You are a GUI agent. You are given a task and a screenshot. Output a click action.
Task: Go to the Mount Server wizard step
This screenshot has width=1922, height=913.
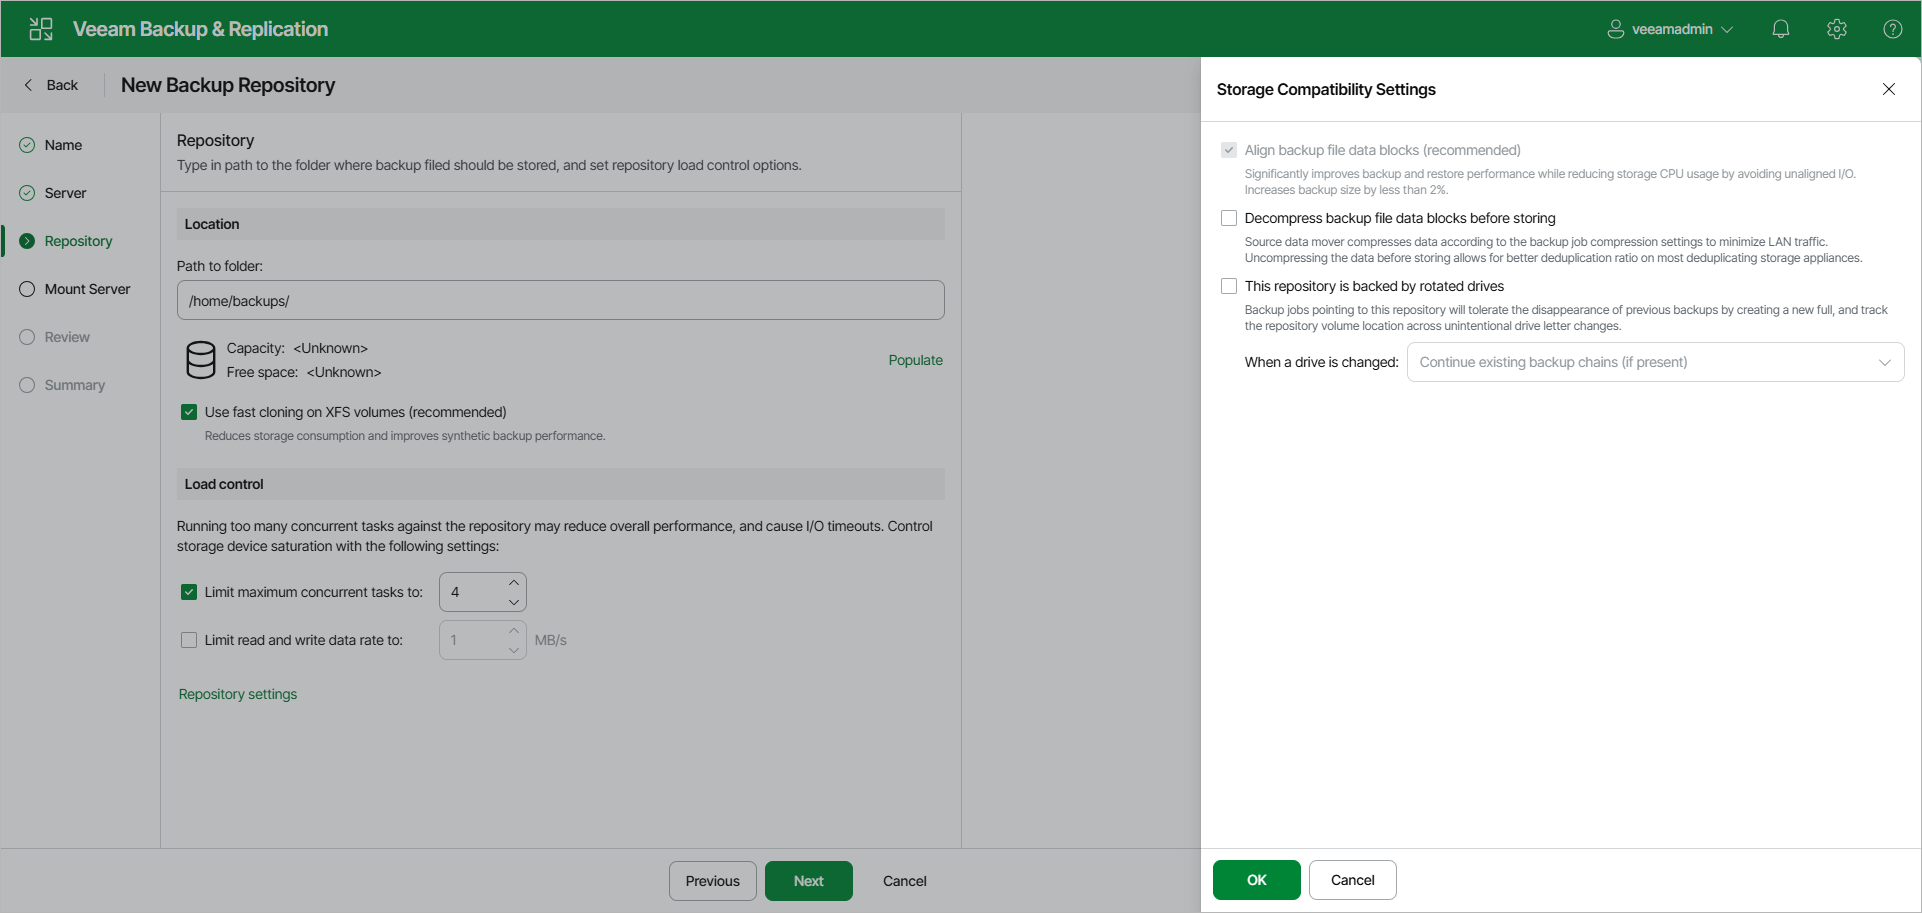coord(87,289)
